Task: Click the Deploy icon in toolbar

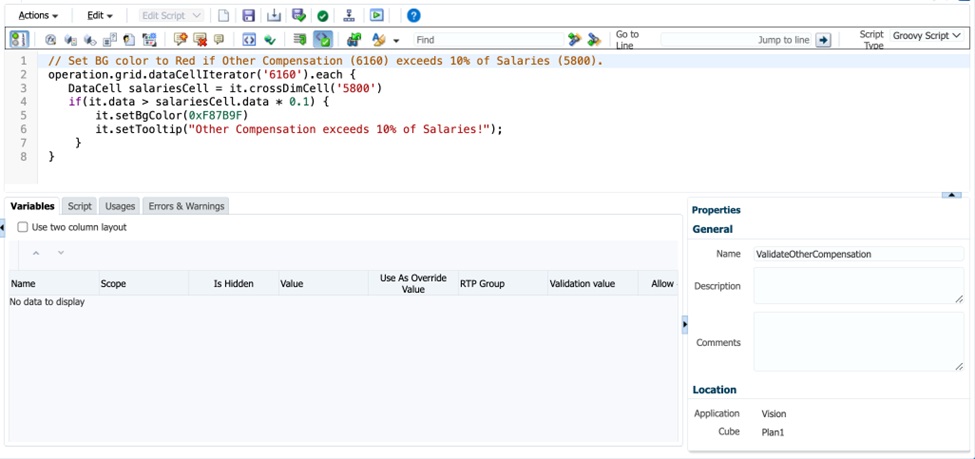Action: coord(349,16)
